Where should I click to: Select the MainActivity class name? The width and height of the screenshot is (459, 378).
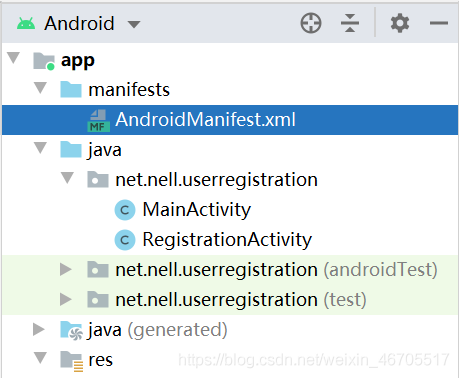point(197,210)
